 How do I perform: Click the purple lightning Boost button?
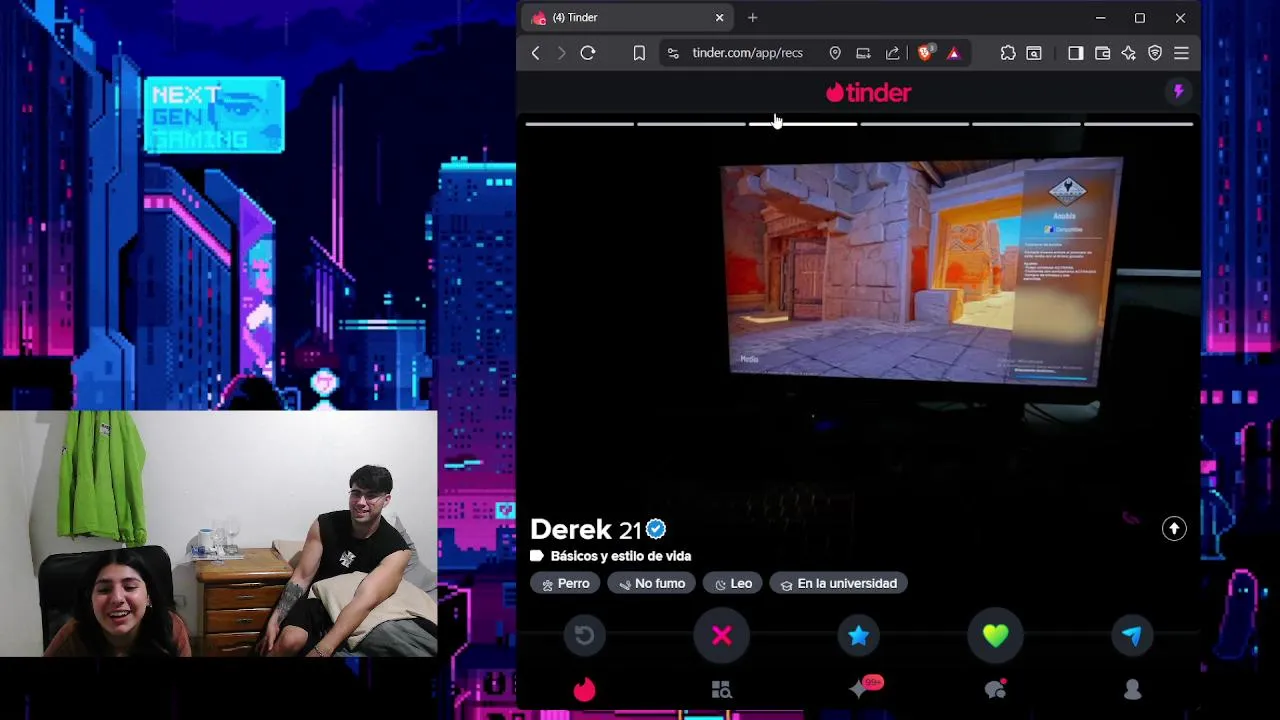[1178, 92]
